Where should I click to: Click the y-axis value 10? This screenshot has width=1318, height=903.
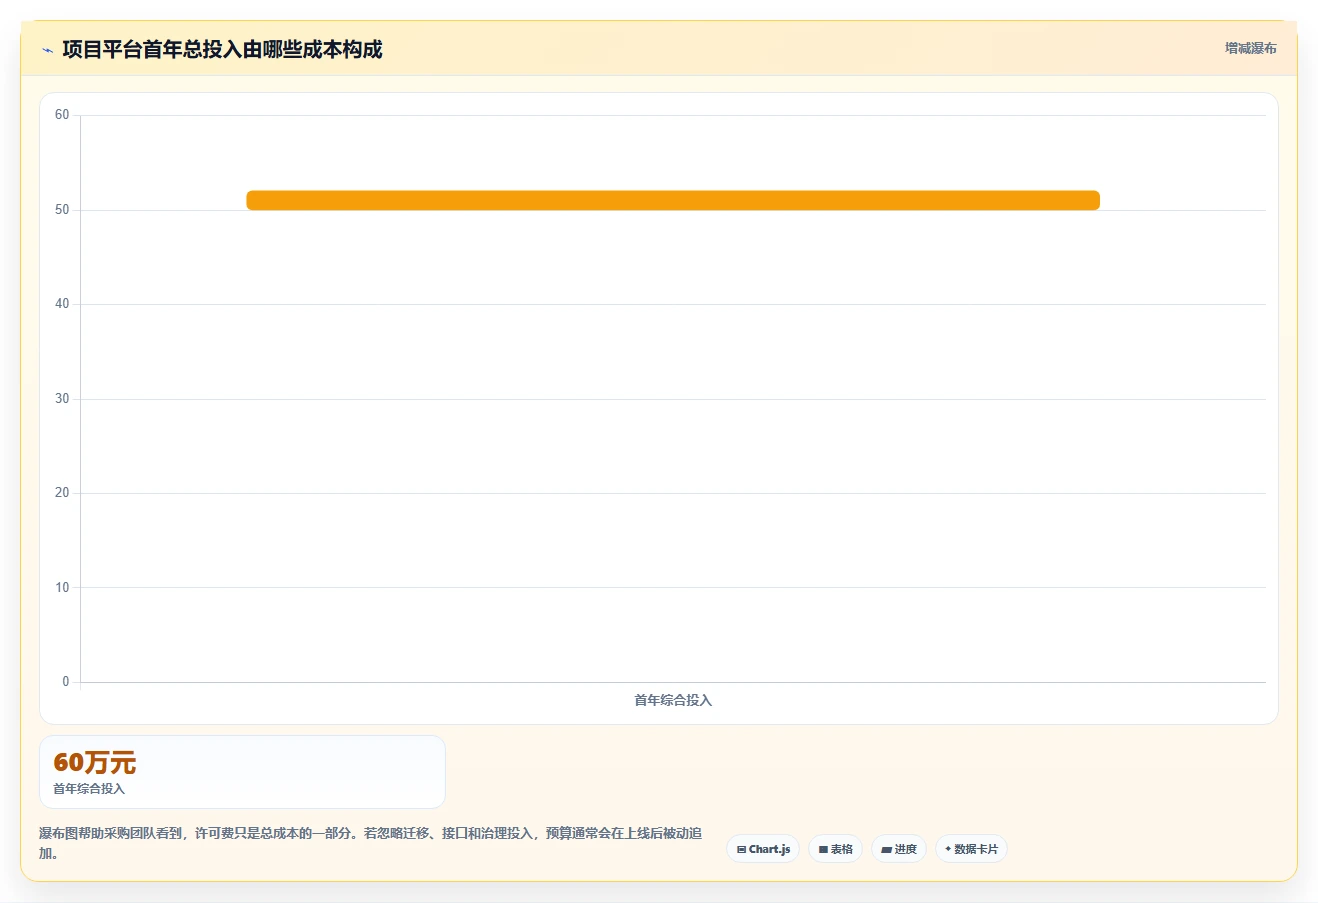click(x=62, y=588)
